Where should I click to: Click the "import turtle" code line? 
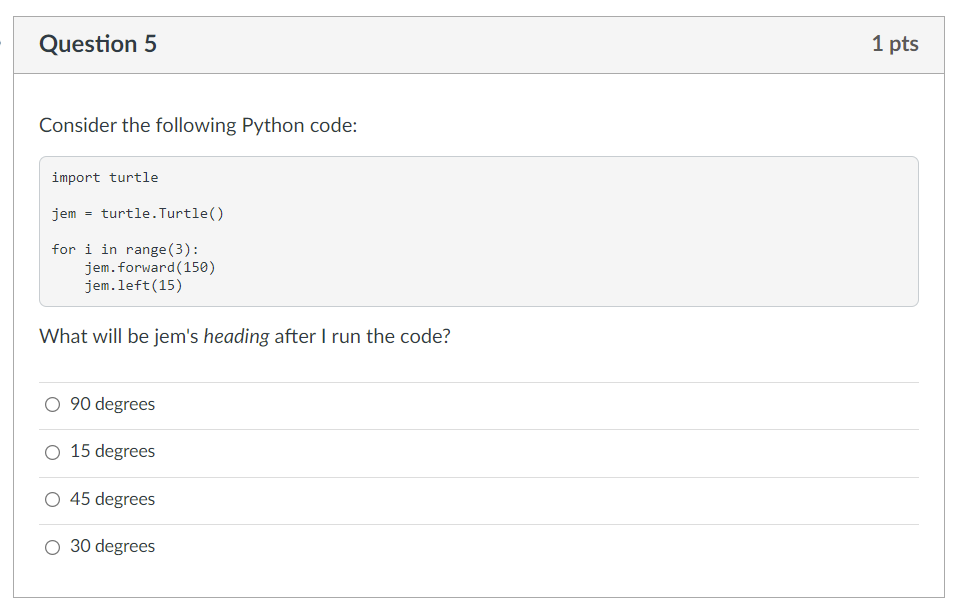pyautogui.click(x=105, y=178)
